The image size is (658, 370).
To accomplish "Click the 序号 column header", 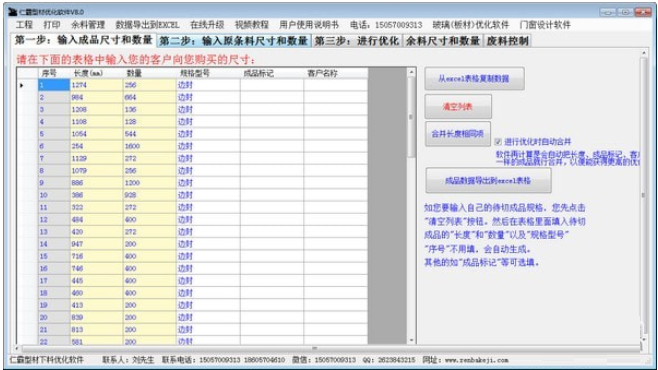I will pyautogui.click(x=54, y=73).
